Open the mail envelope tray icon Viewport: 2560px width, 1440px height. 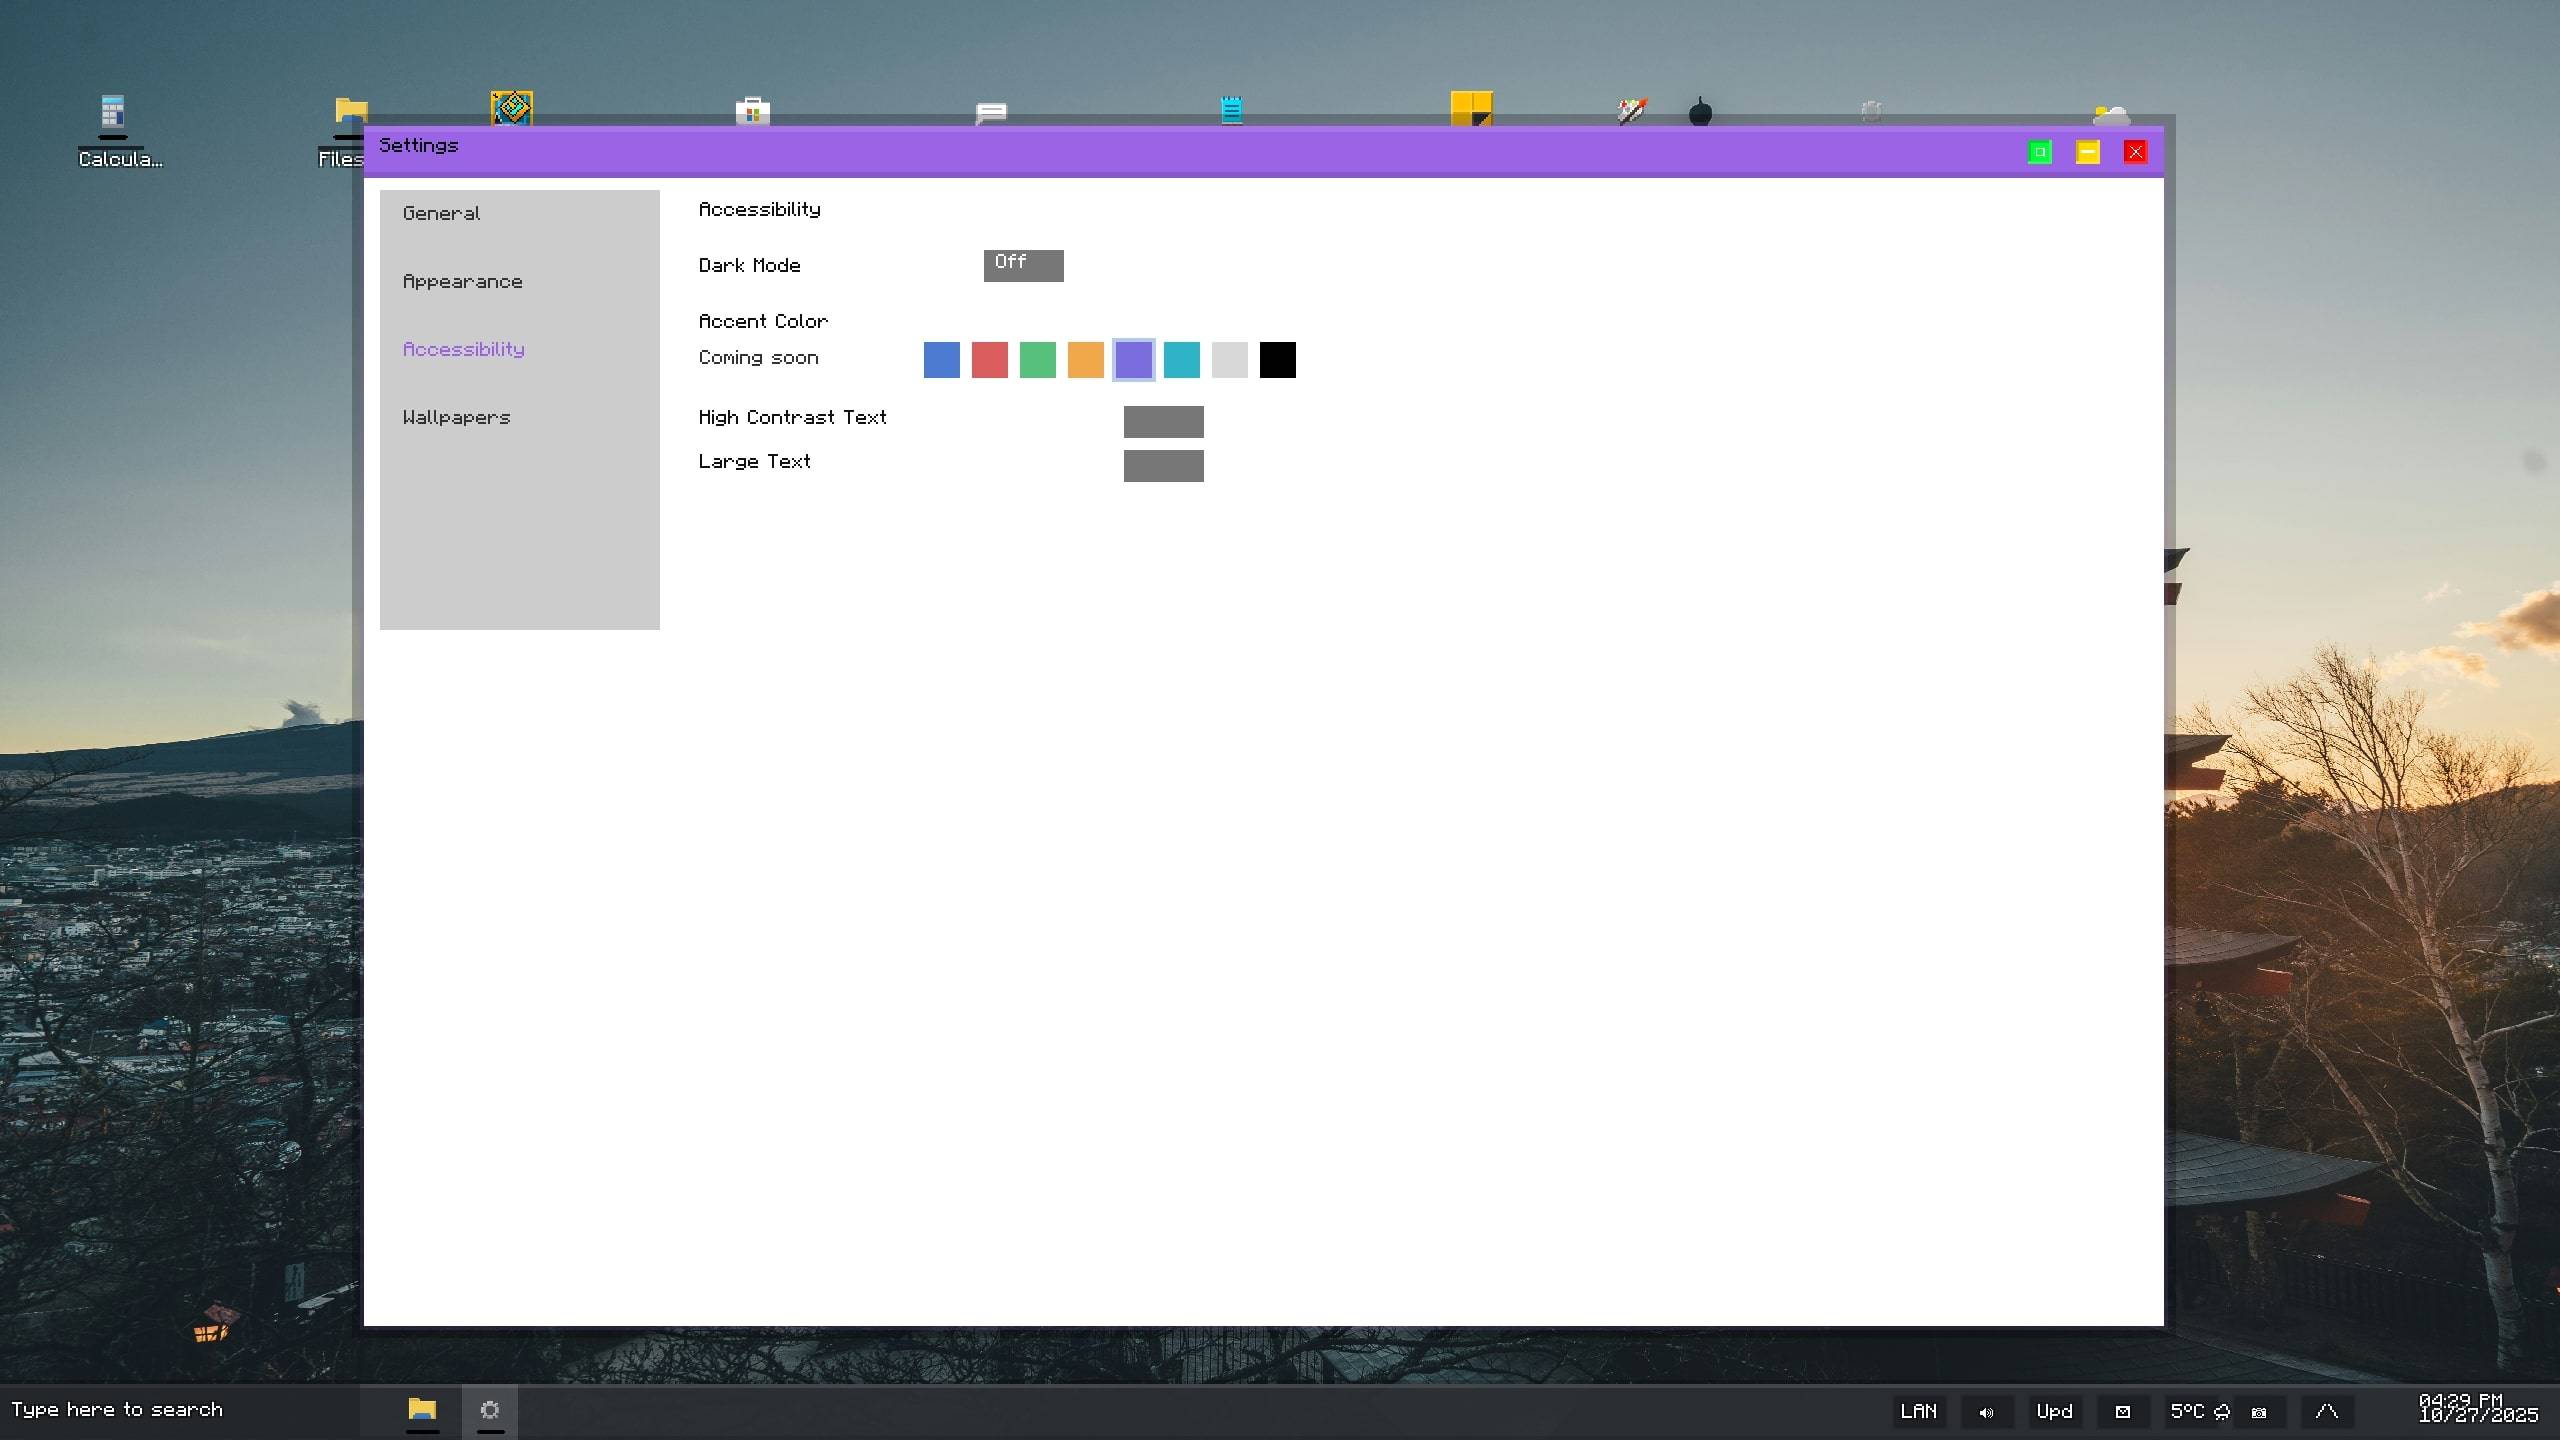(x=2122, y=1412)
